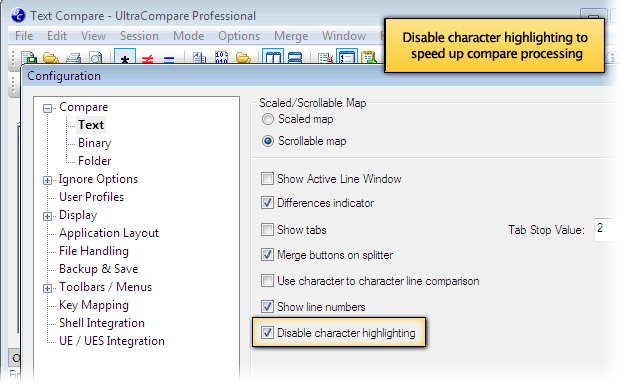The height and width of the screenshot is (388, 625).
Task: Click the Tab Stop Value input field
Action: [607, 229]
